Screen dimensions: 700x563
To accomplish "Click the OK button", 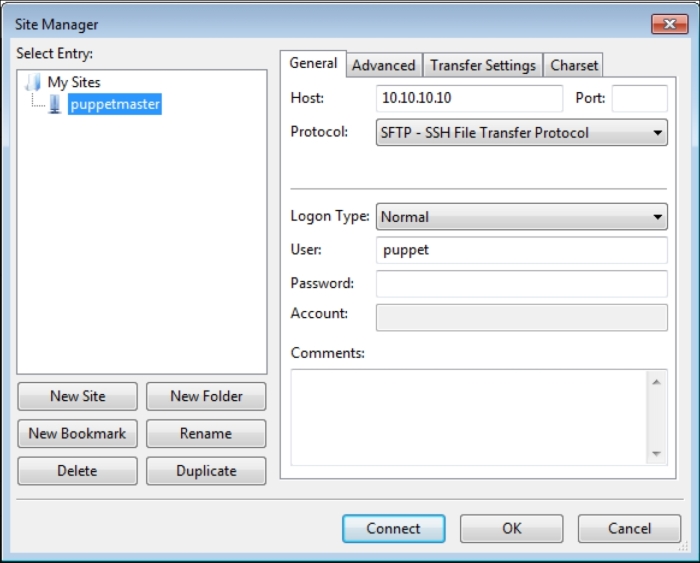I will pos(511,528).
